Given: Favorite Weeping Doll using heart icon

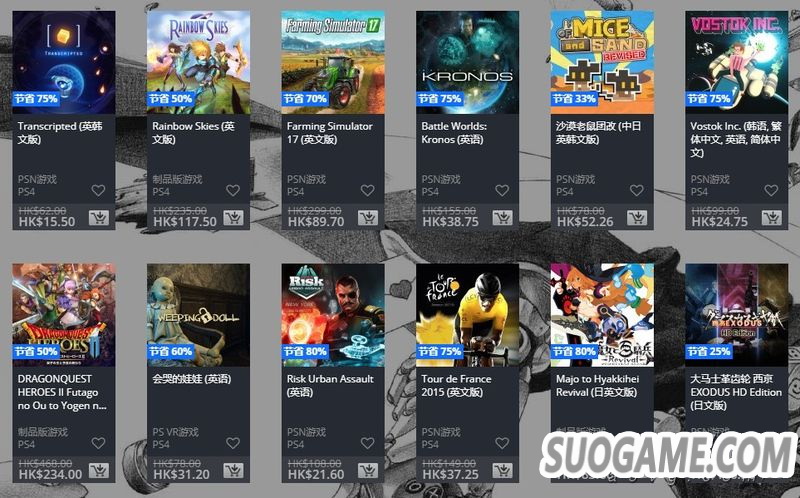Looking at the screenshot, I should (233, 443).
